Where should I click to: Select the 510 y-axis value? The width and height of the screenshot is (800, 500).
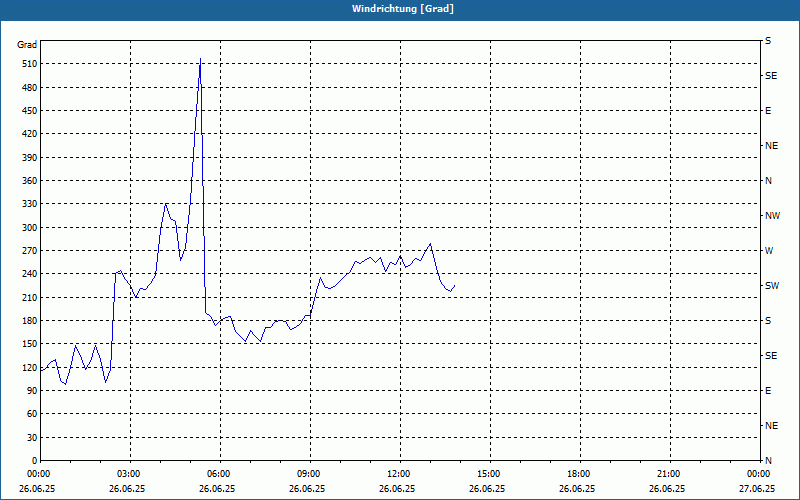pos(30,64)
